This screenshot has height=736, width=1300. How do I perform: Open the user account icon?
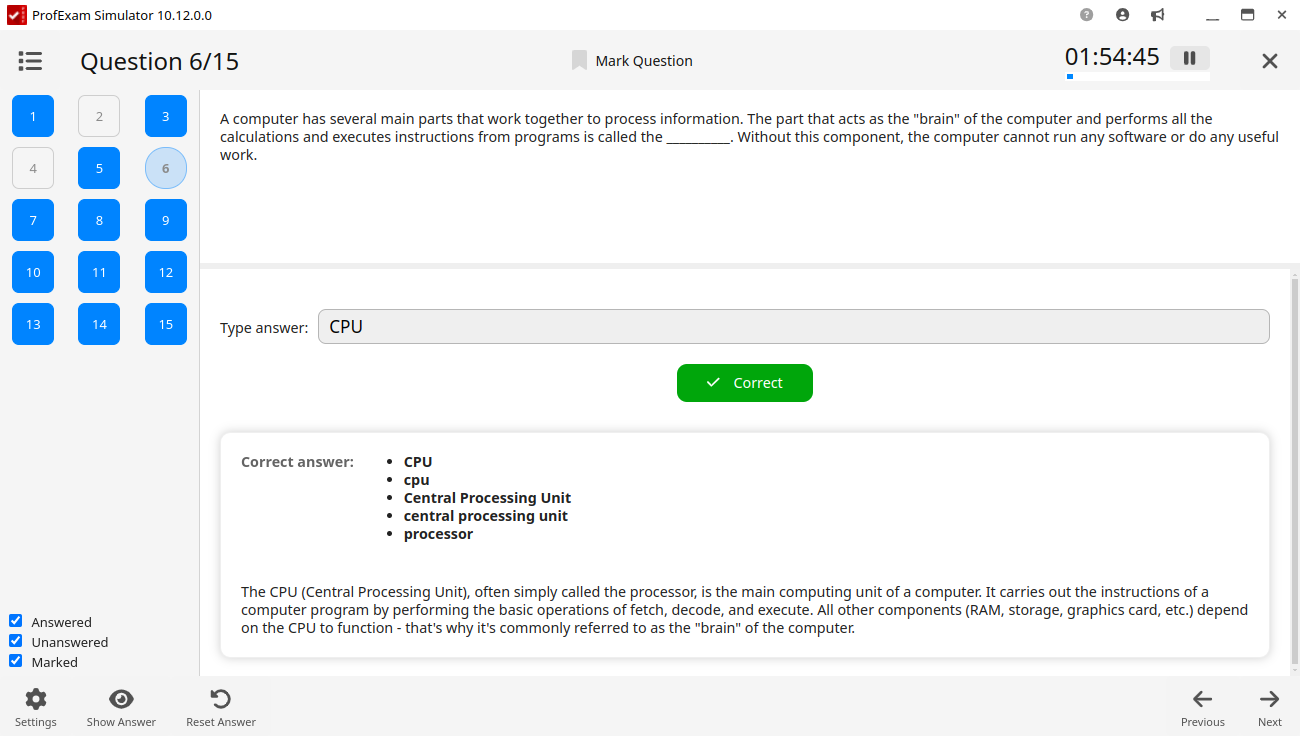coord(1122,15)
